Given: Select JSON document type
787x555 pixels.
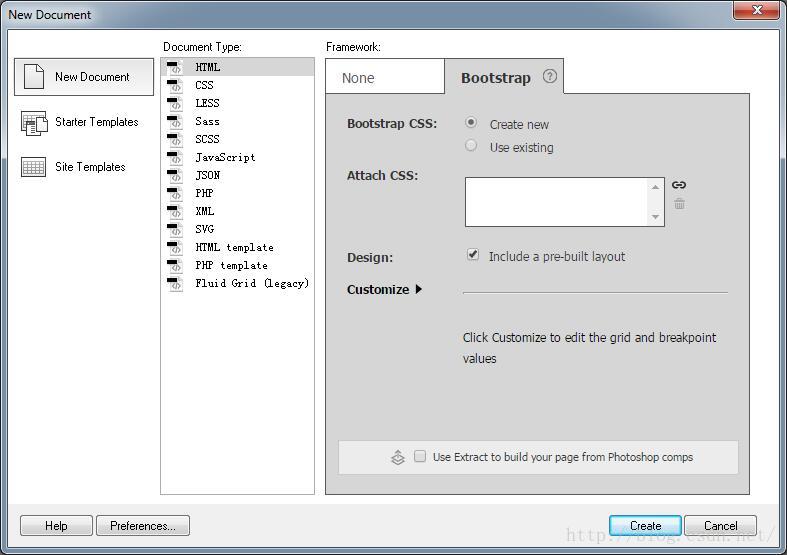Looking at the screenshot, I should (x=237, y=176).
